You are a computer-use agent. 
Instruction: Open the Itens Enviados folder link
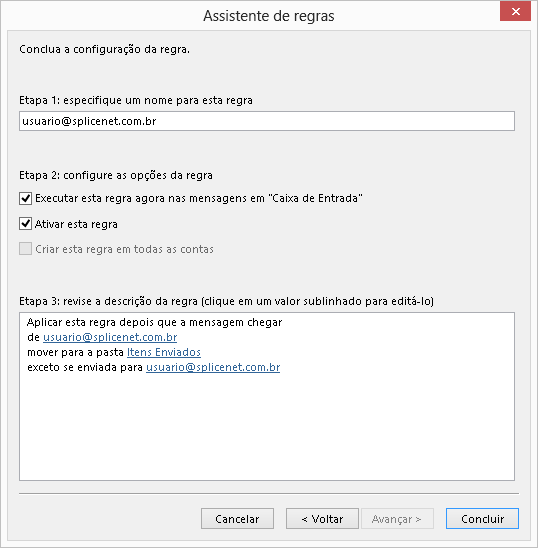(x=164, y=352)
